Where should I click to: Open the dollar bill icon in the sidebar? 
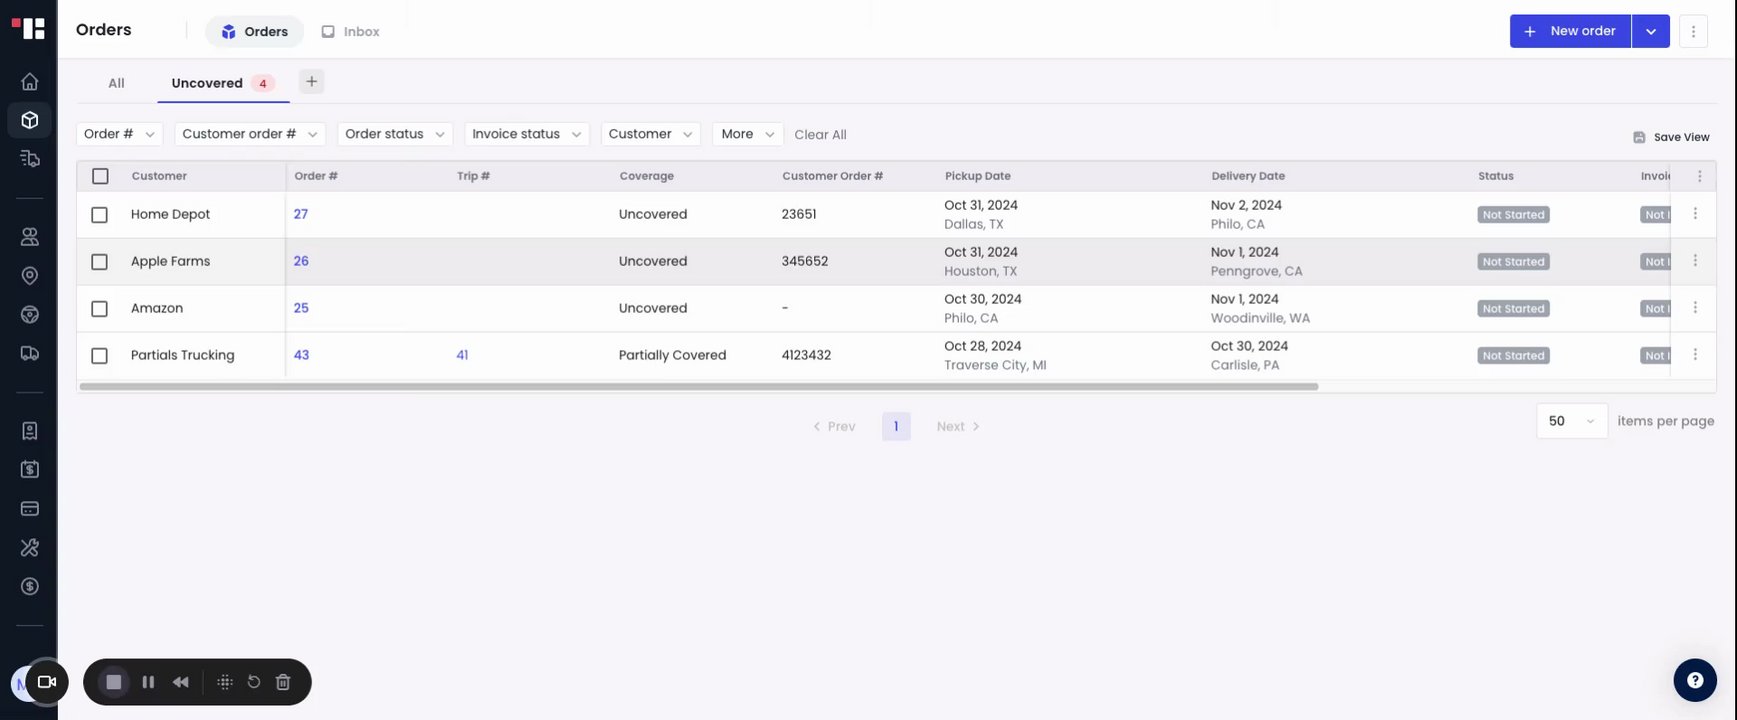(x=30, y=469)
